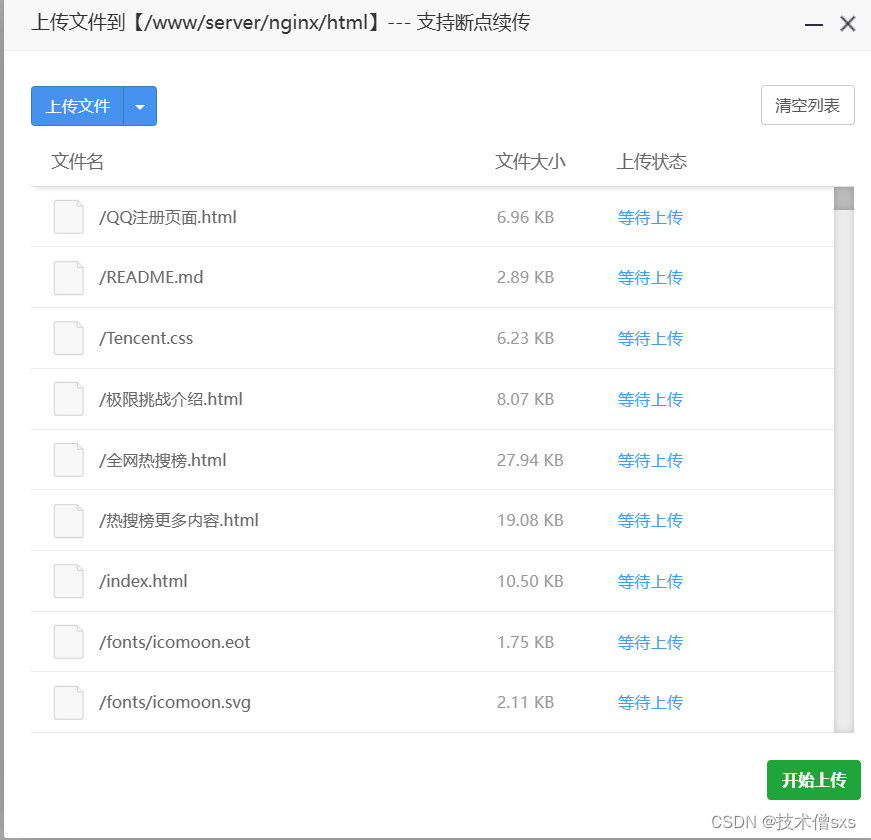Select file name /fonts/icomoon.svg
This screenshot has height=840, width=871.
(x=175, y=703)
